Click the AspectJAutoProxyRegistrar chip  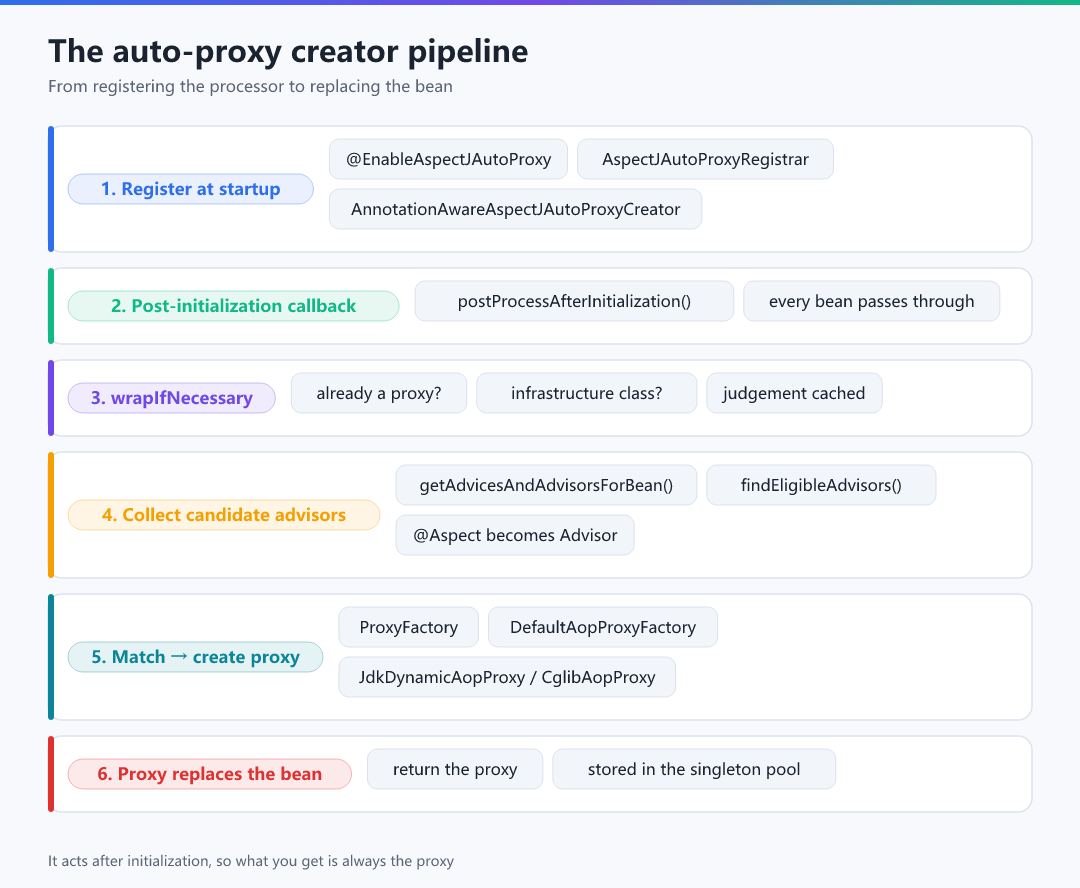point(705,159)
